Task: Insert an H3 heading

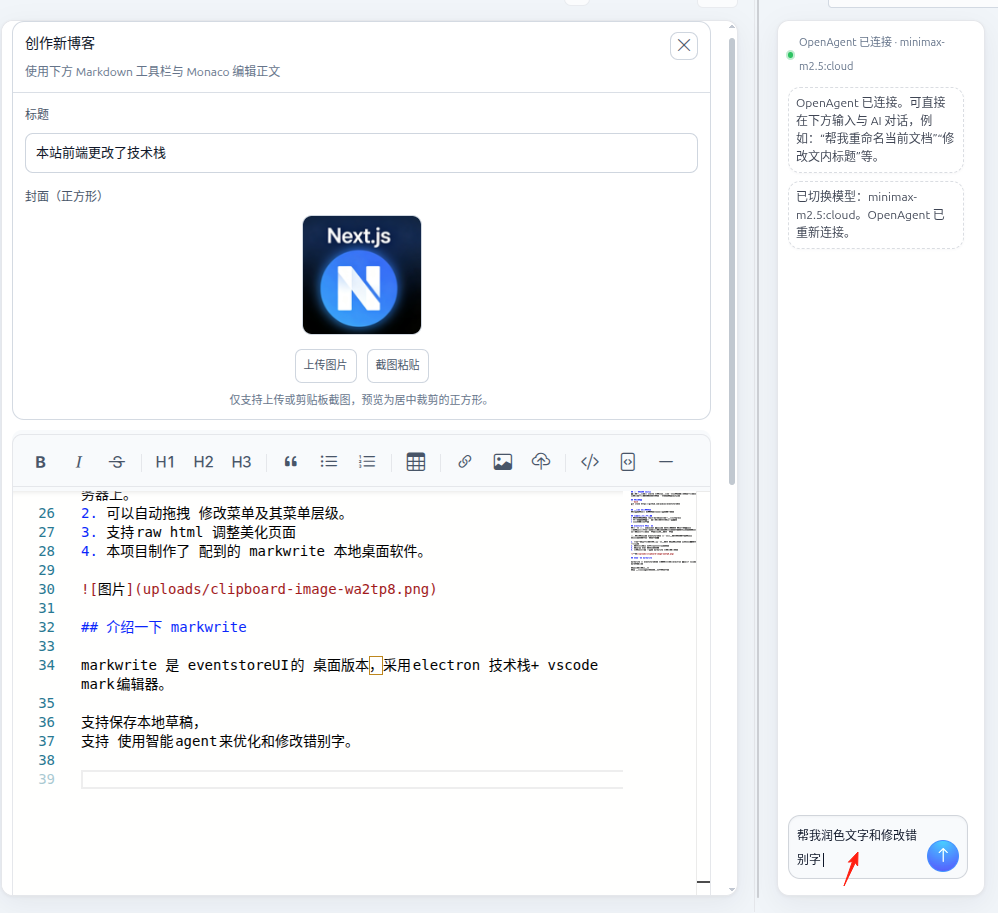Action: click(x=241, y=462)
